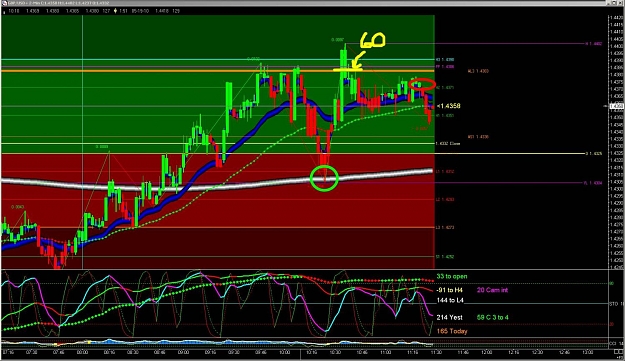Click the 11:00 time axis label

[x=385, y=353]
